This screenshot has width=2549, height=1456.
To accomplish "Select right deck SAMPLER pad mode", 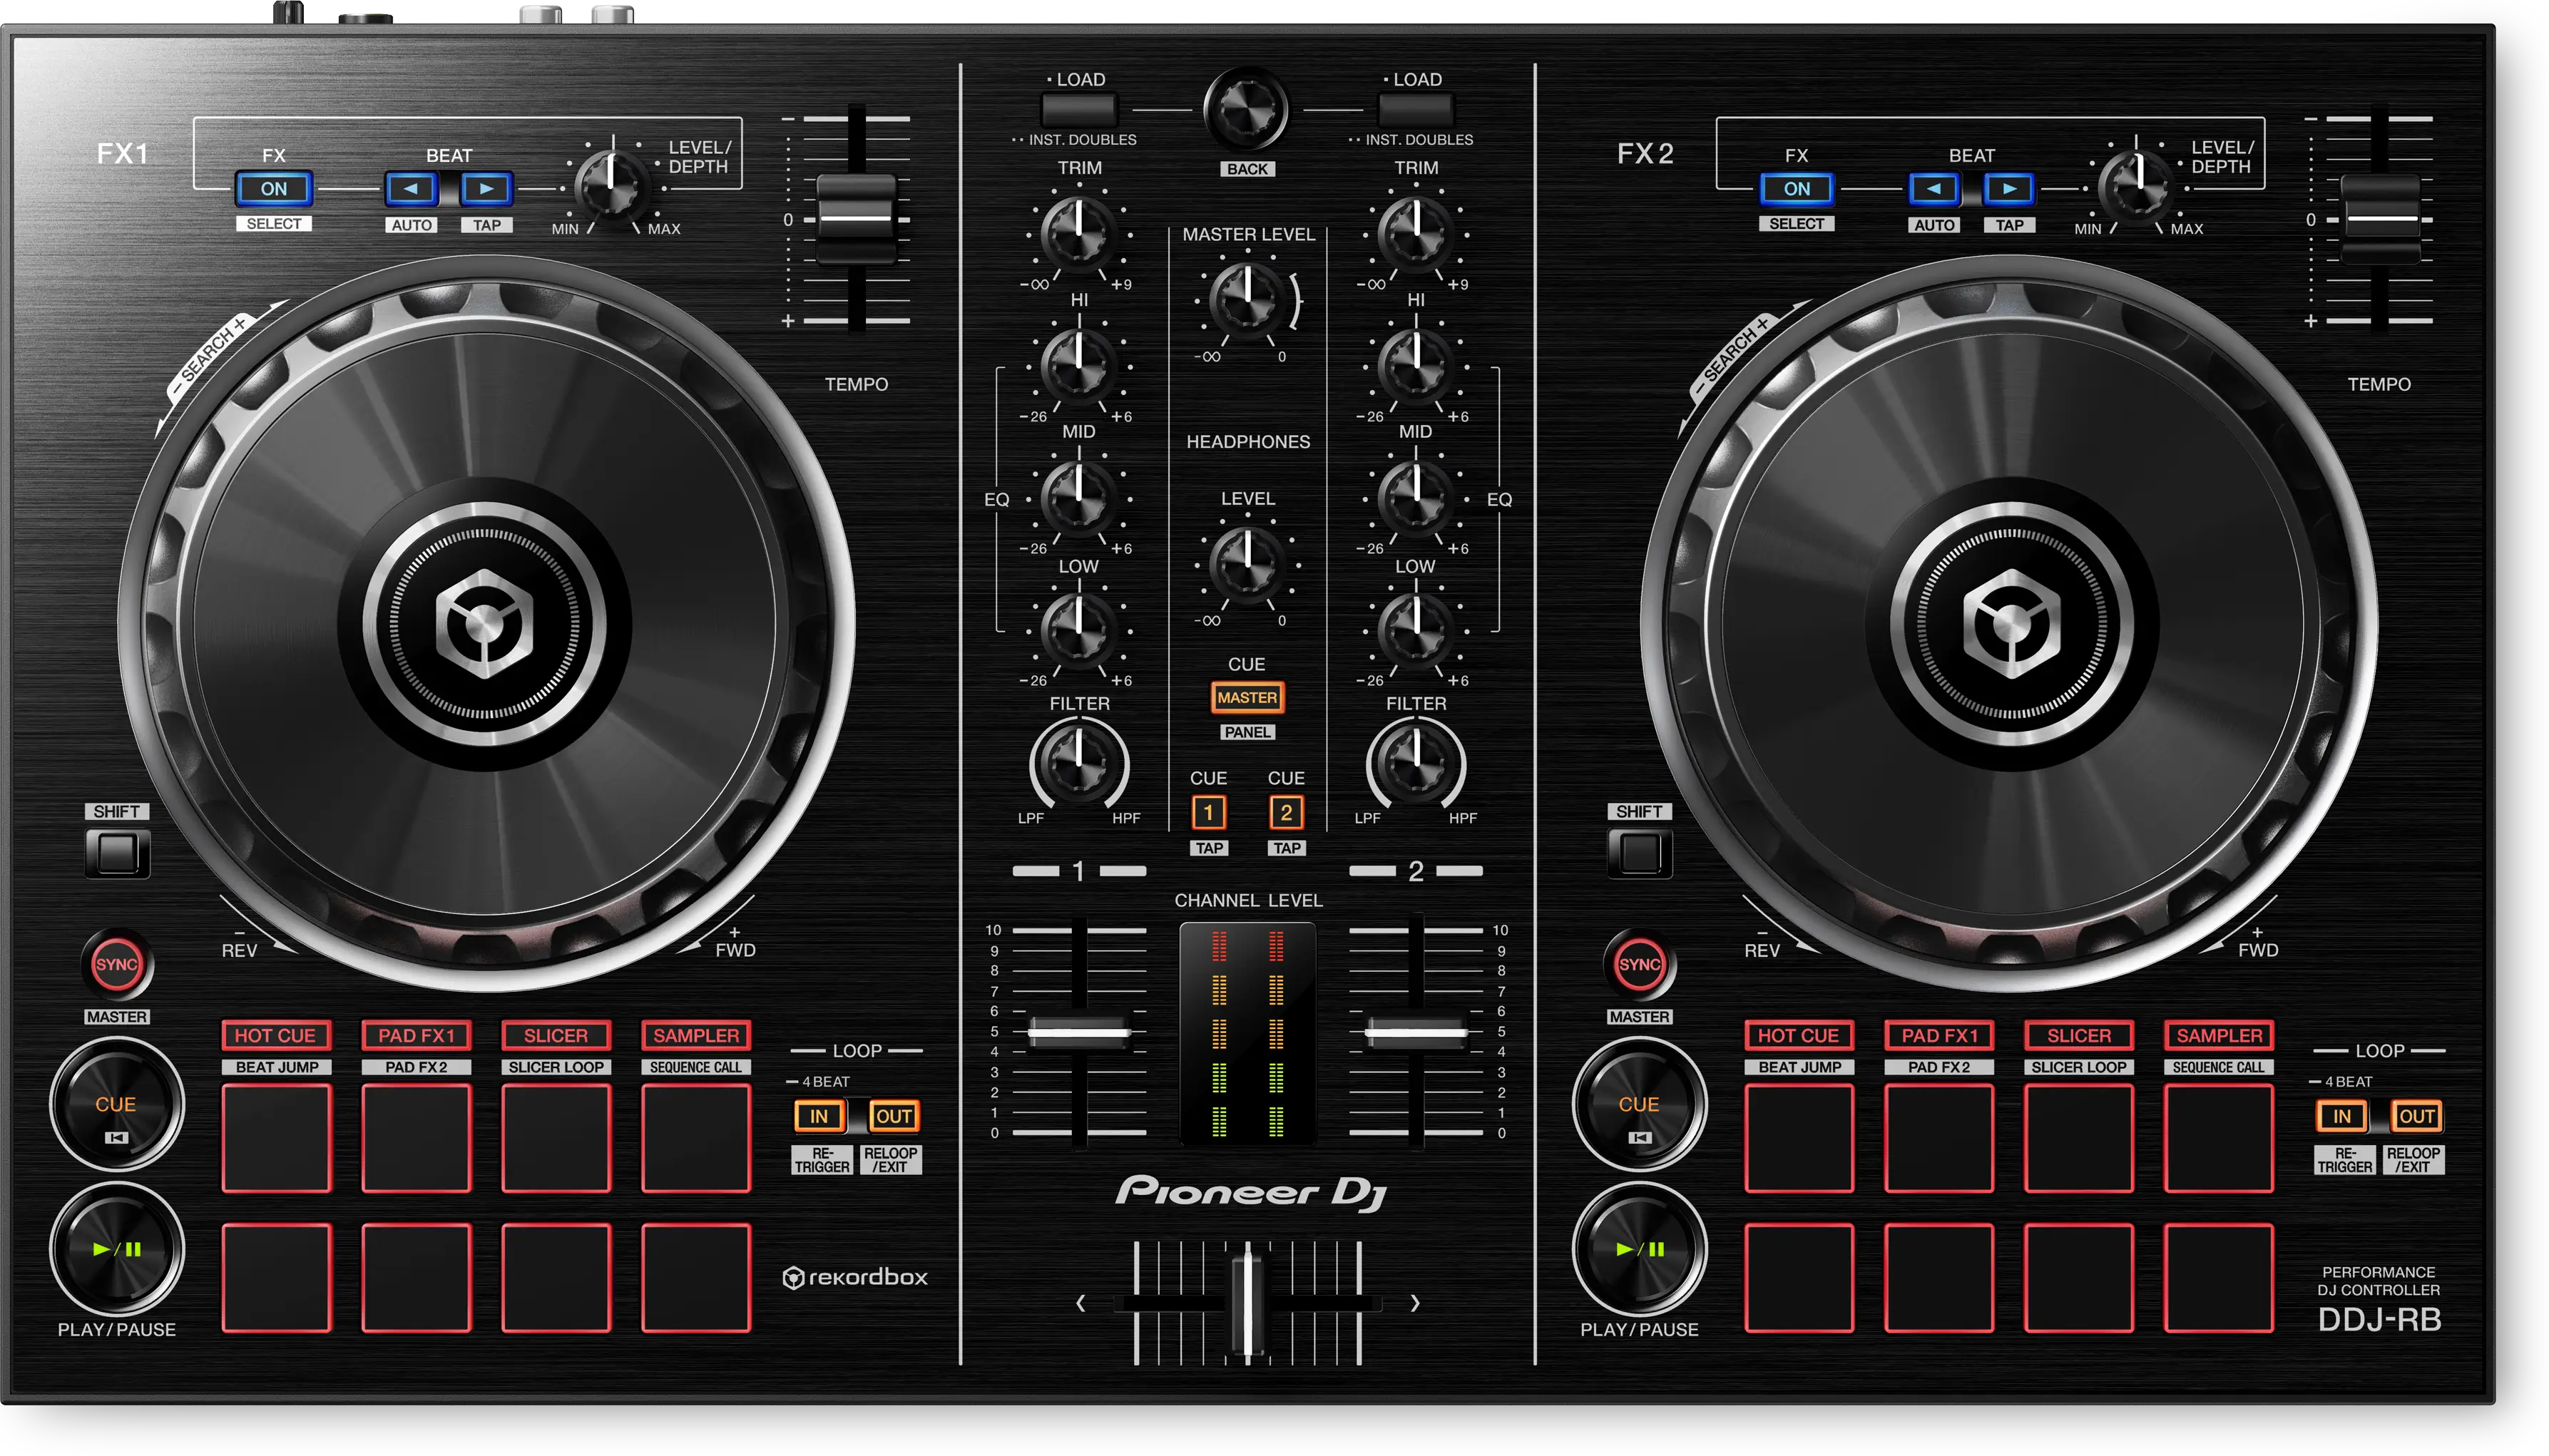I will [x=2219, y=1036].
